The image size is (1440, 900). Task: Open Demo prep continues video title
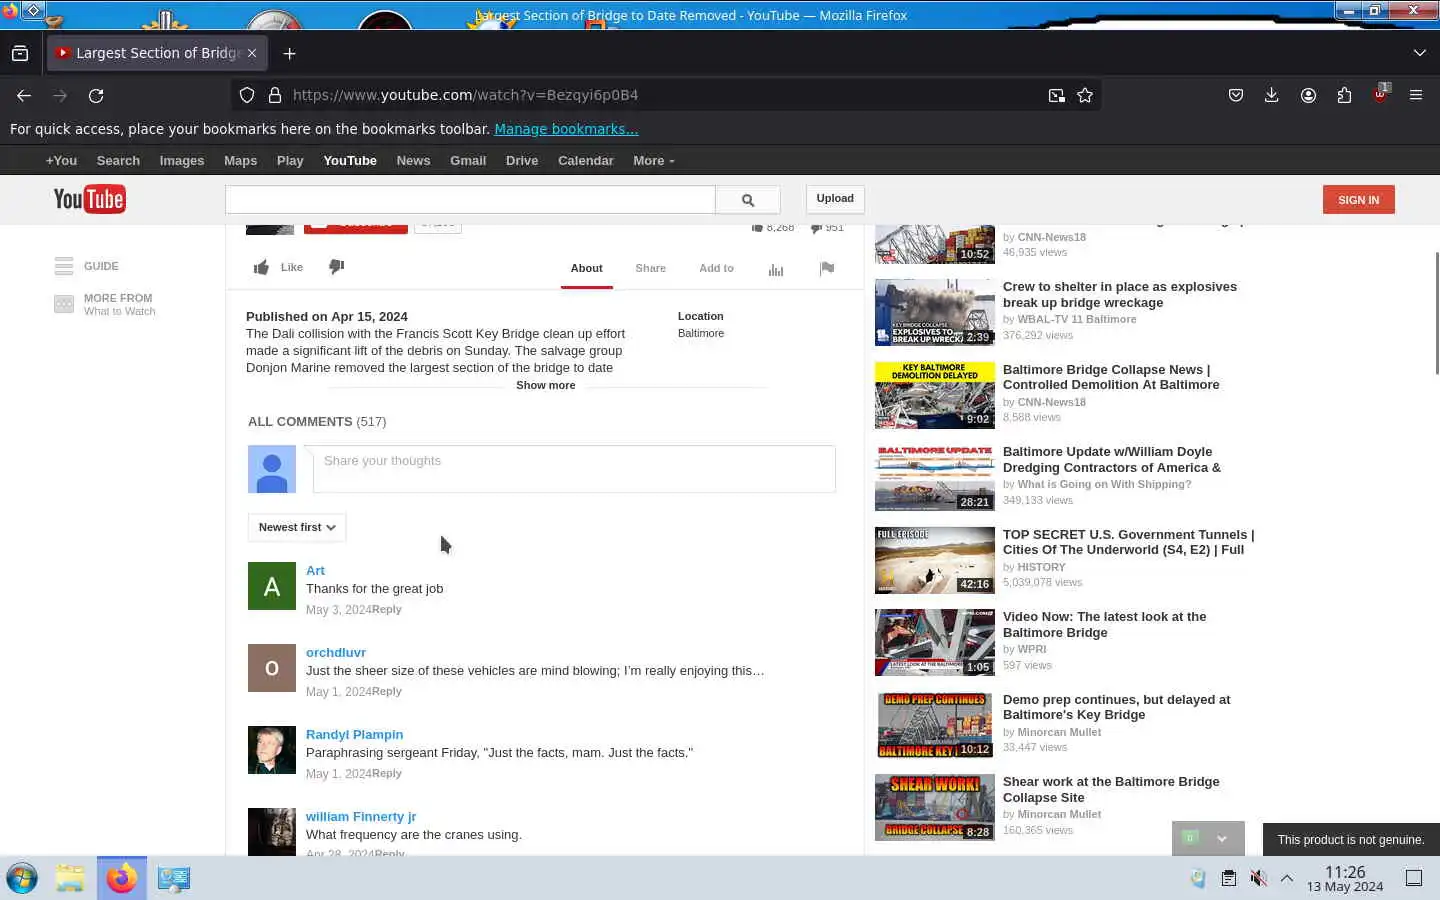[1117, 707]
